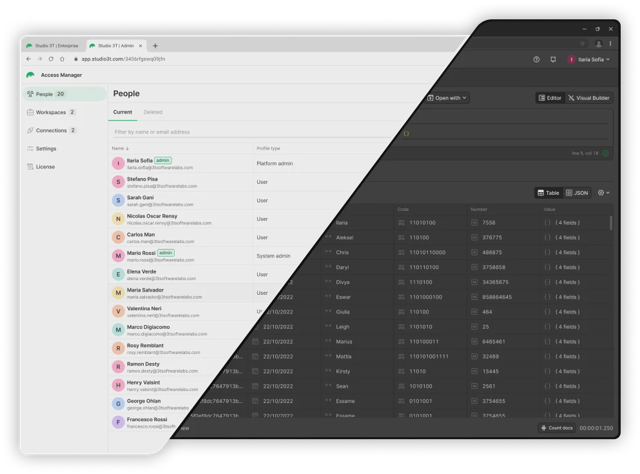
Task: Close the Studio 3T Admin tab
Action: tap(140, 46)
